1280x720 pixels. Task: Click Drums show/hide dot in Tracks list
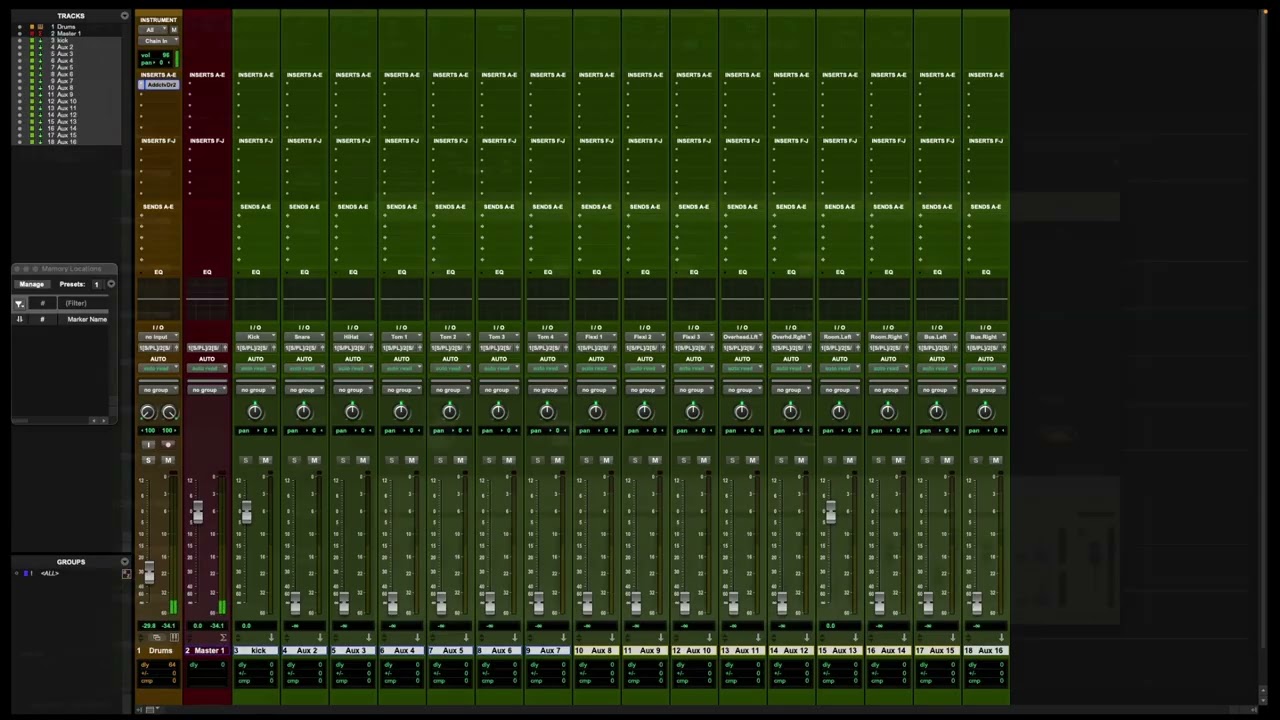click(19, 27)
